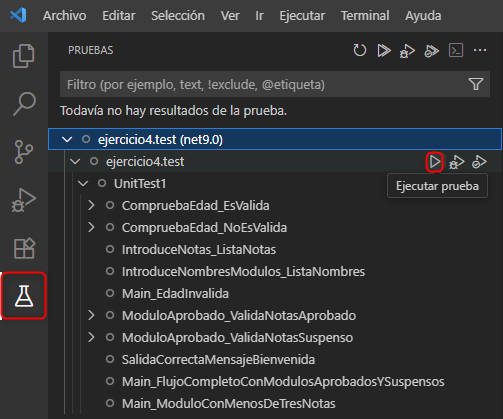The width and height of the screenshot is (503, 419).
Task: Click status circle of IntroduceNotas_ListaNotas
Action: [110, 249]
